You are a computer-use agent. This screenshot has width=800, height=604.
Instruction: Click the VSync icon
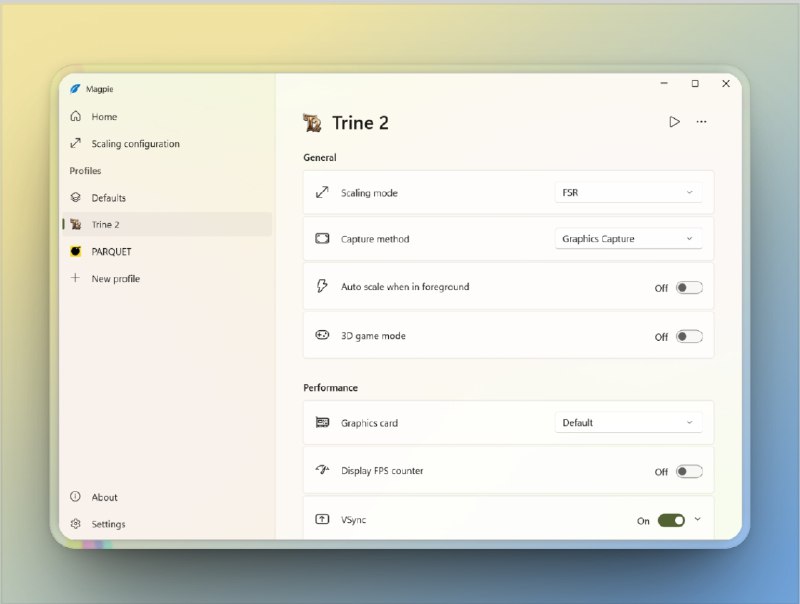[x=322, y=519]
